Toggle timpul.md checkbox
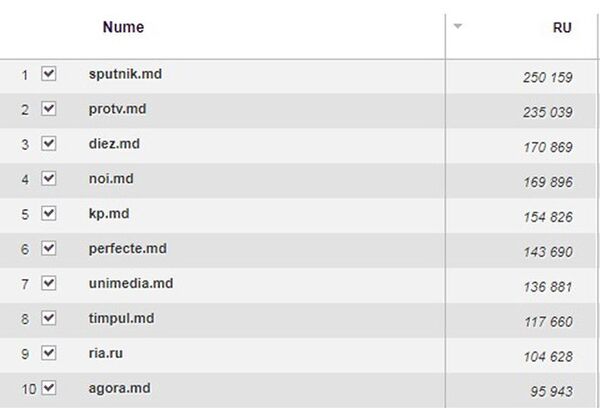Screen dimensions: 600x408 click(49, 319)
